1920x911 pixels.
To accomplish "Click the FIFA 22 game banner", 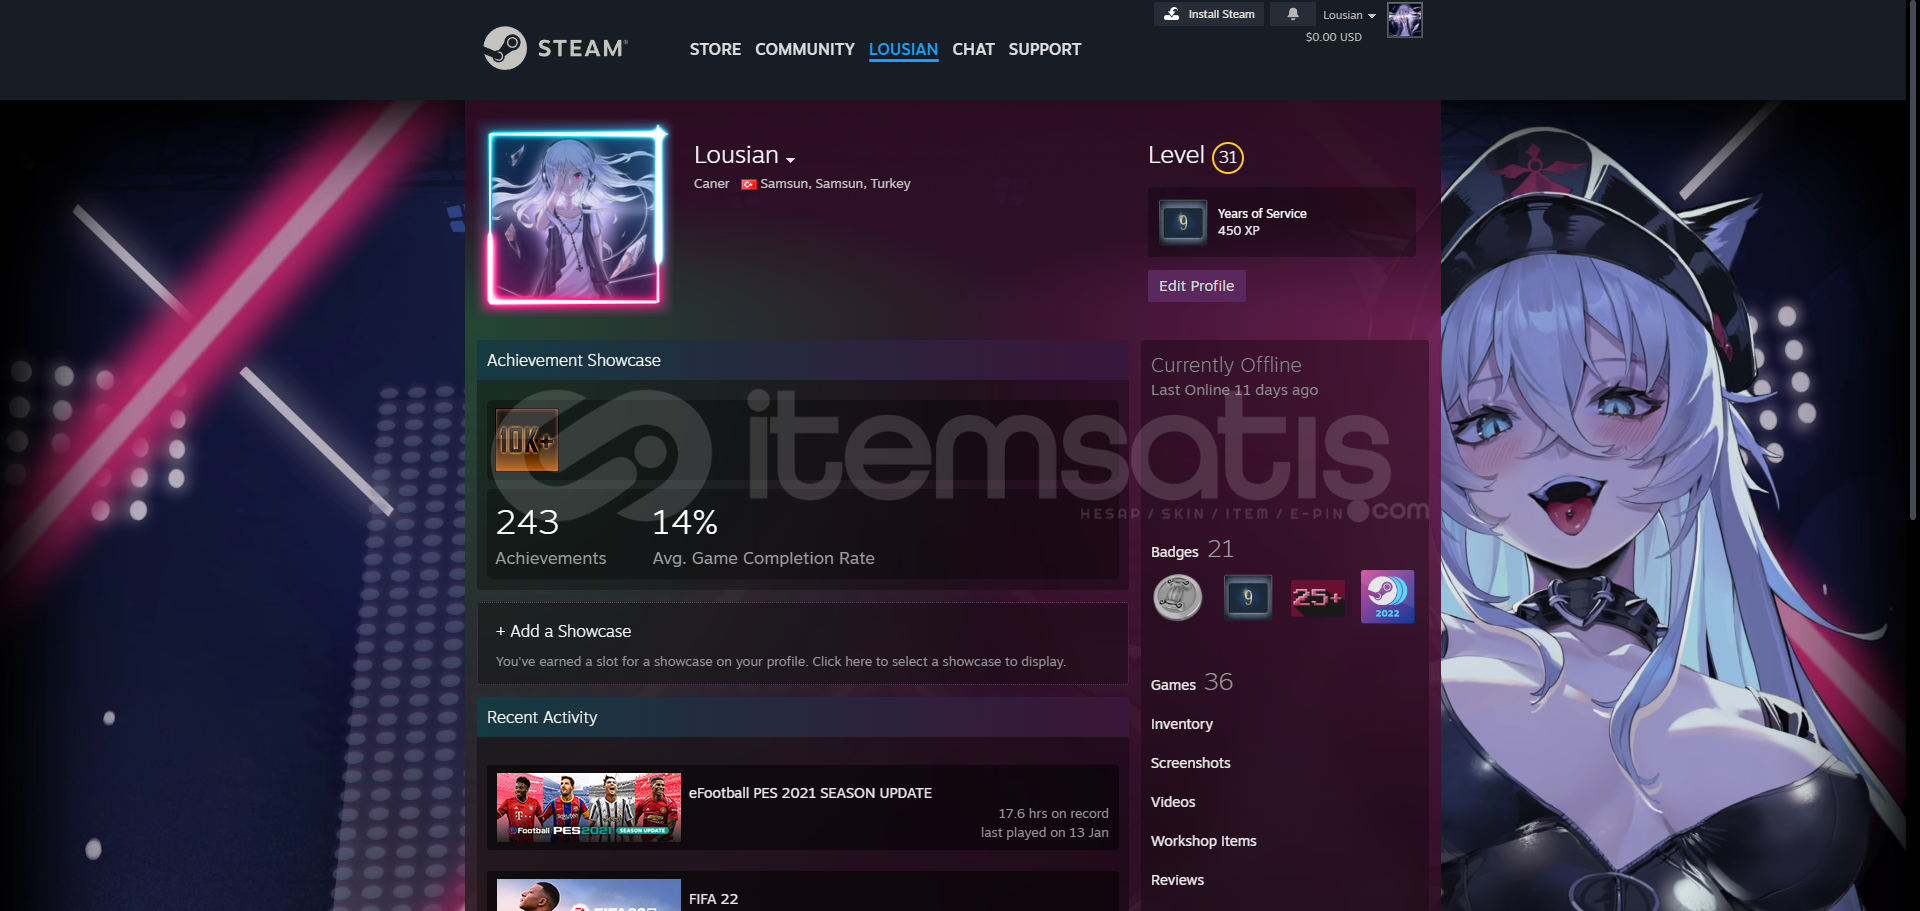I will 589,895.
